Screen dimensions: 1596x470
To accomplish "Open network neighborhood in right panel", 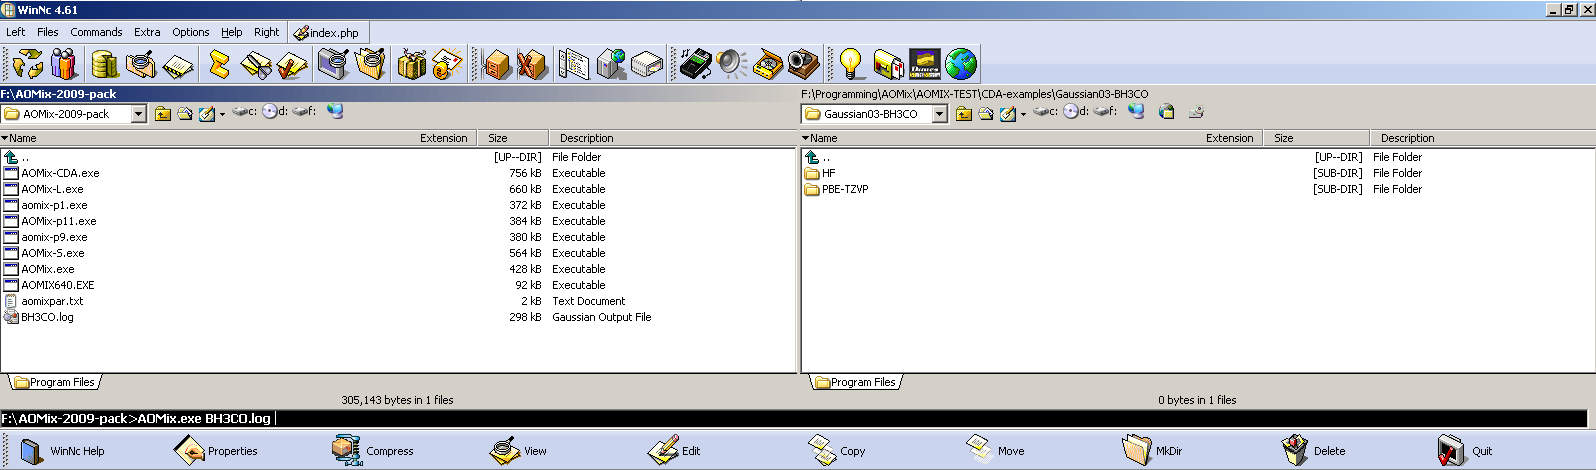I will pos(1136,112).
